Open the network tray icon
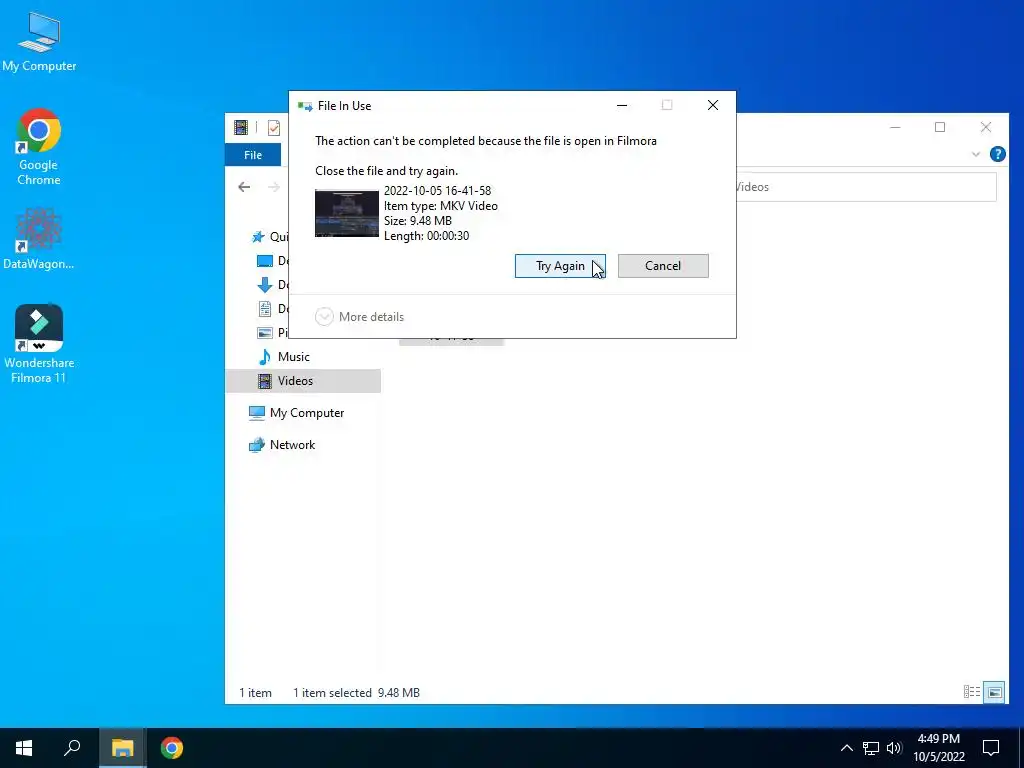The width and height of the screenshot is (1024, 768). pyautogui.click(x=871, y=748)
